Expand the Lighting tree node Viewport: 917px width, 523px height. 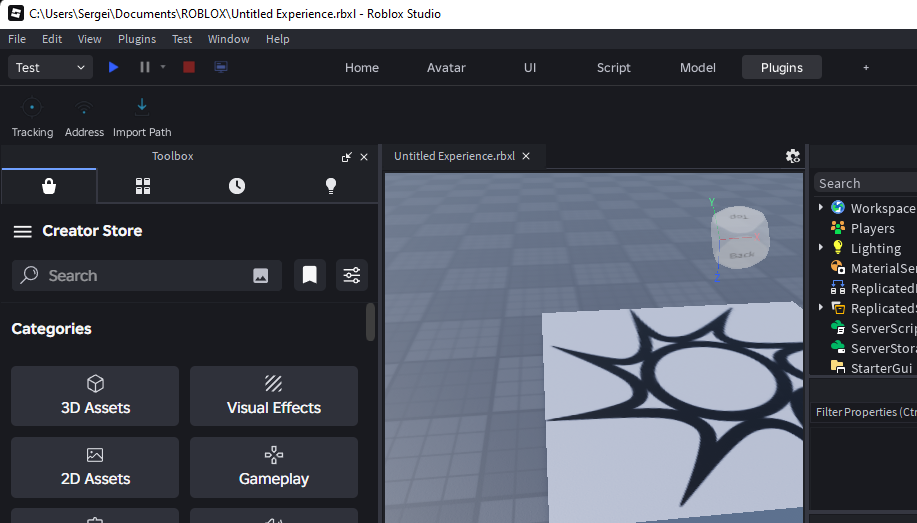pyautogui.click(x=821, y=247)
